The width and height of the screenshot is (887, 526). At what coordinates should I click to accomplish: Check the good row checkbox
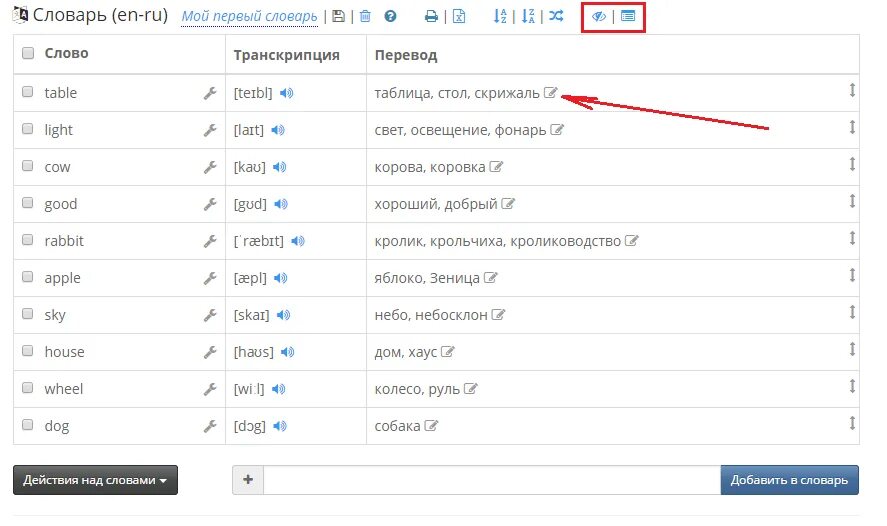(28, 202)
